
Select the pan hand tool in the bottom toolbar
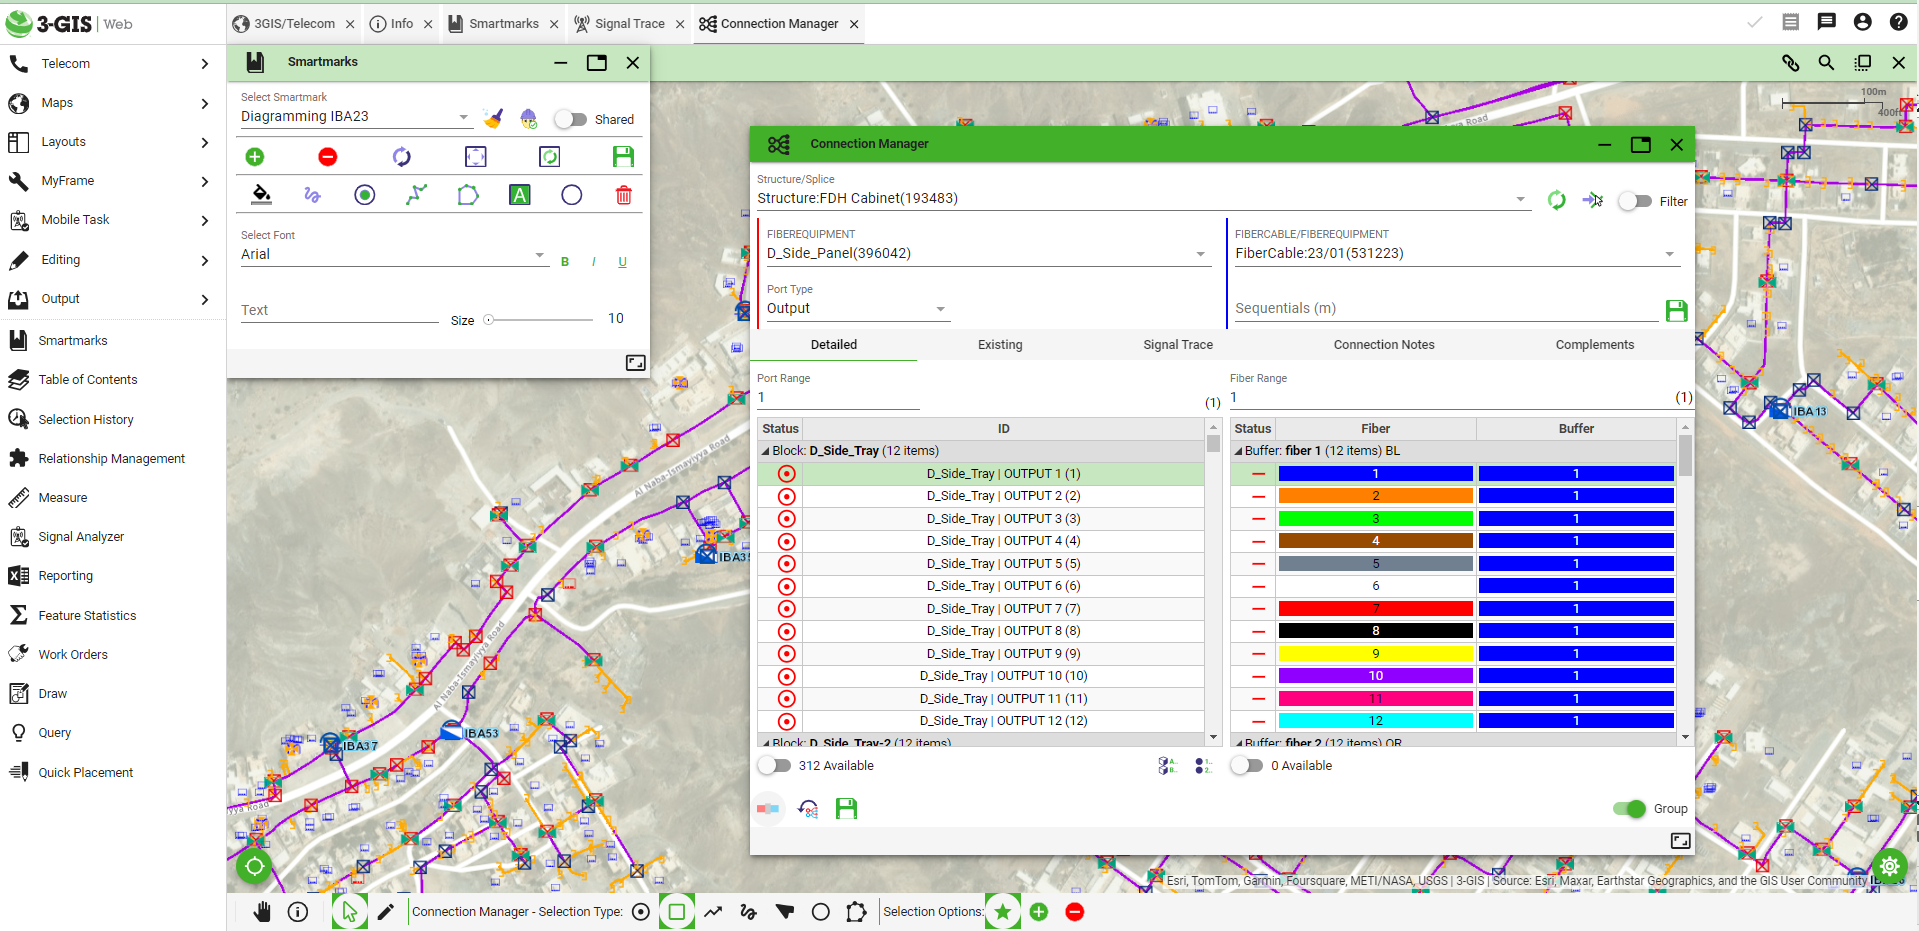point(262,911)
